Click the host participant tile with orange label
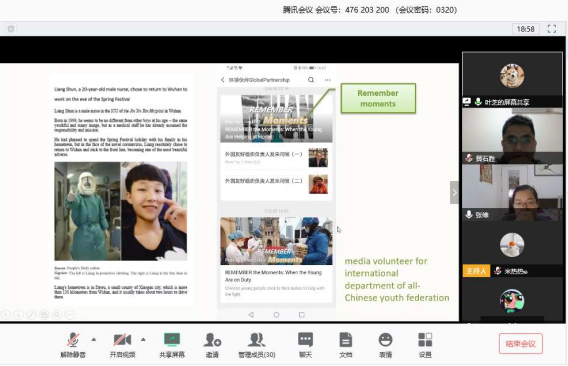 [x=512, y=249]
